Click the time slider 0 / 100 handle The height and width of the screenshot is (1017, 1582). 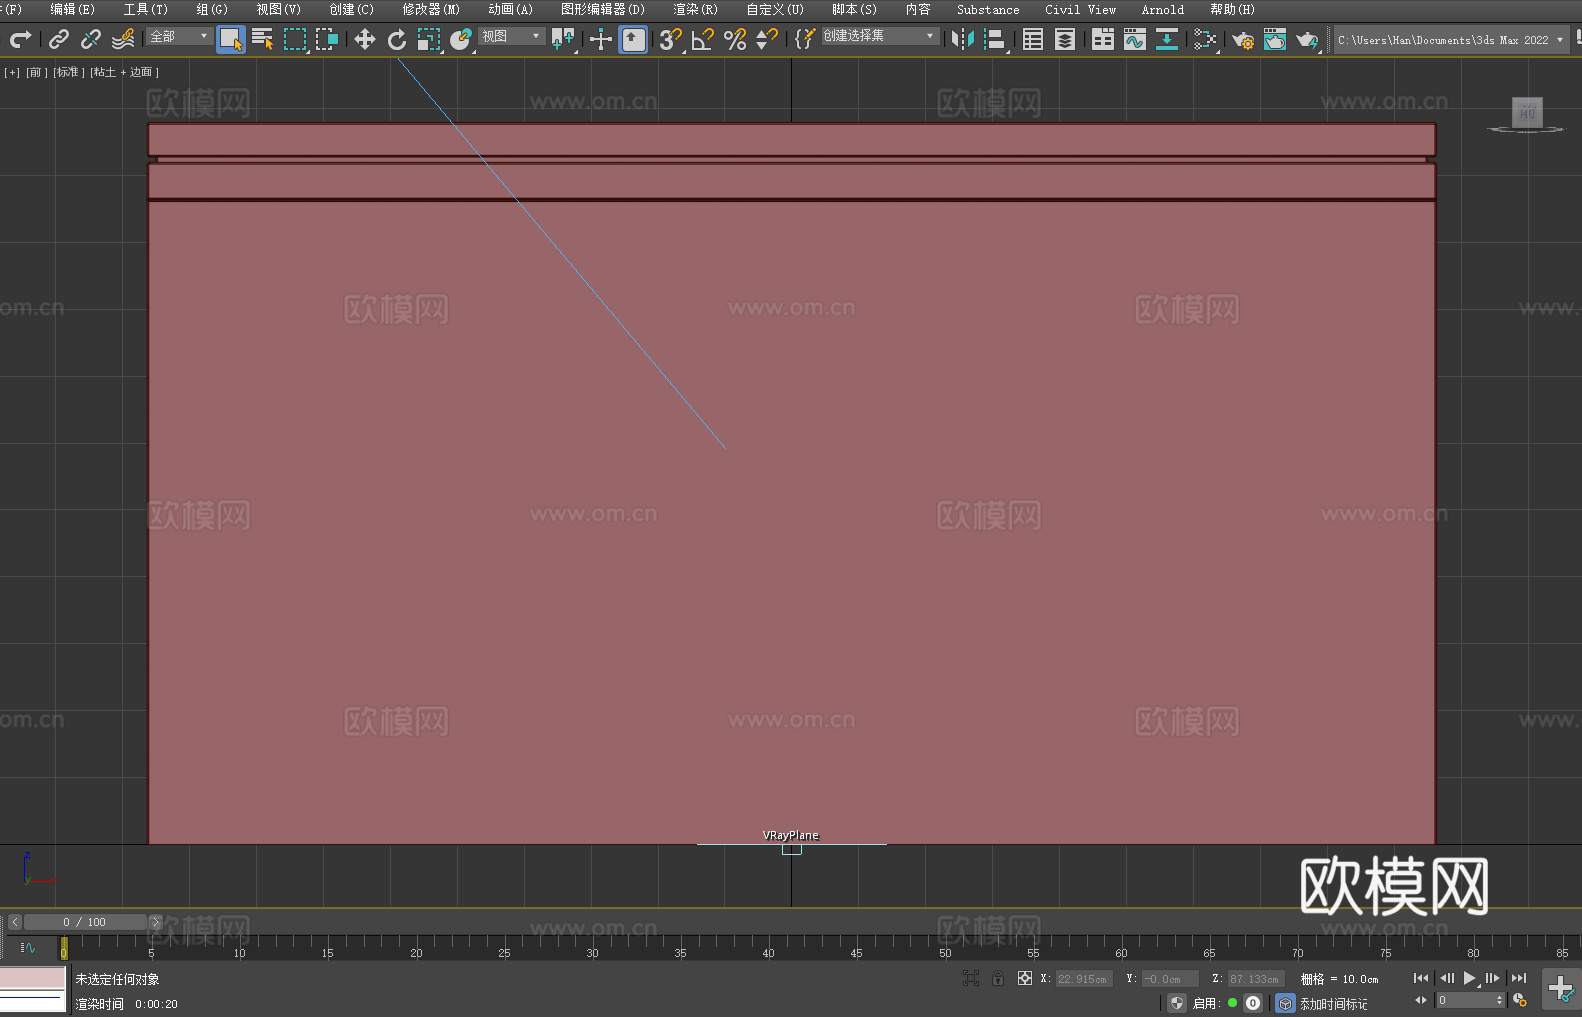pos(85,922)
